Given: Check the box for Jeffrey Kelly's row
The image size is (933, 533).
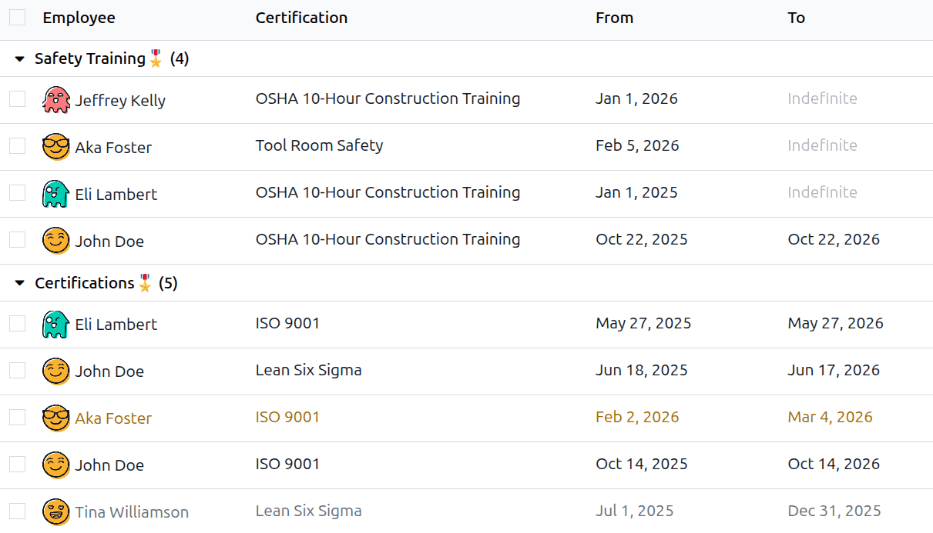Looking at the screenshot, I should tap(17, 99).
